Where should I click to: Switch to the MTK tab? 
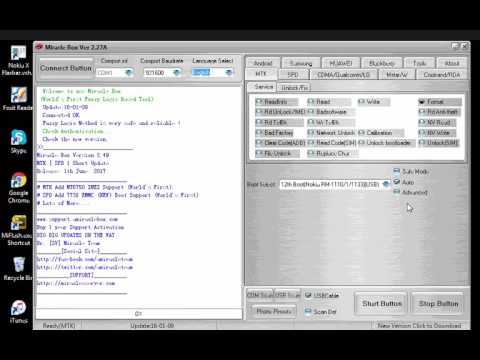(x=261, y=74)
